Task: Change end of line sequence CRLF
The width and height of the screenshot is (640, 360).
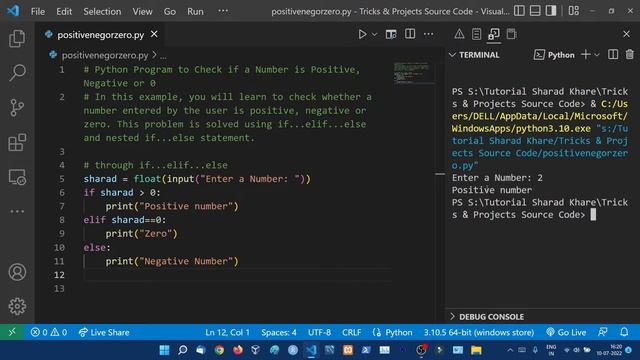Action: pos(351,332)
